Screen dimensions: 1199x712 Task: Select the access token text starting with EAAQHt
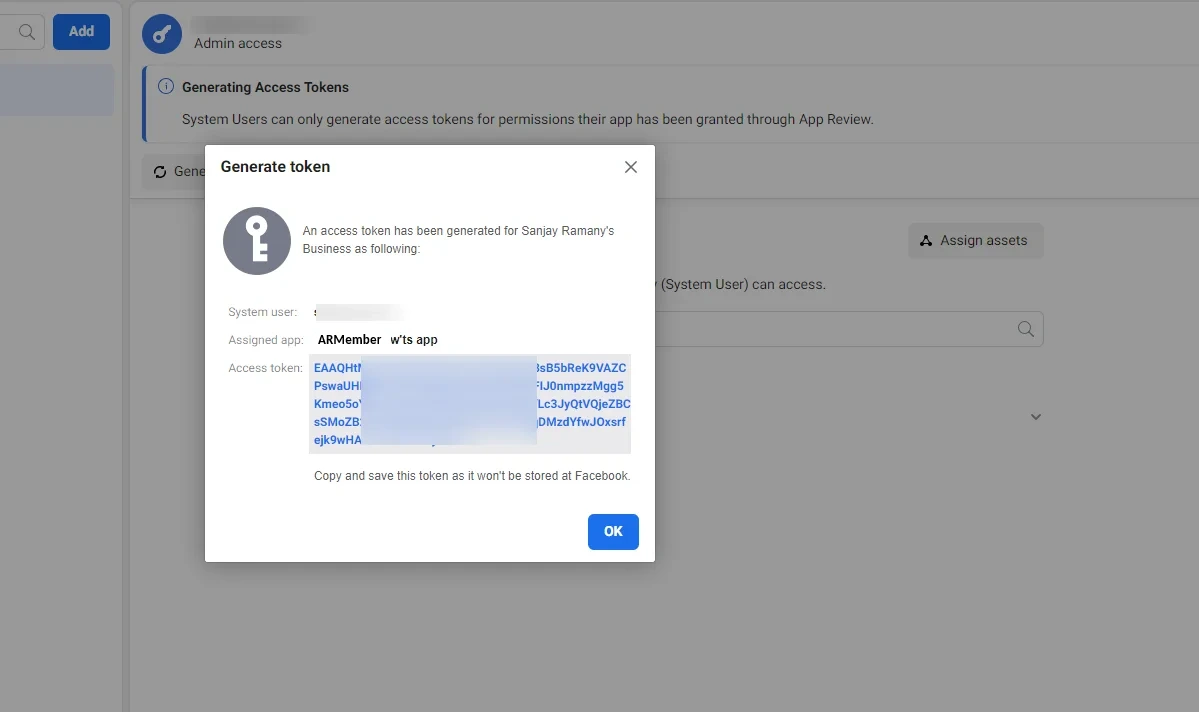[470, 404]
